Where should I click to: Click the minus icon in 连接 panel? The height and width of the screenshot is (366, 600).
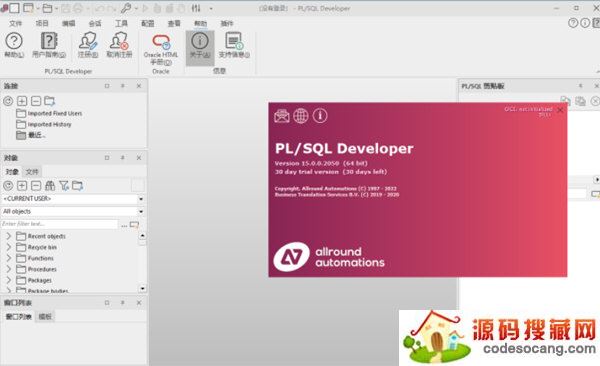coord(36,101)
